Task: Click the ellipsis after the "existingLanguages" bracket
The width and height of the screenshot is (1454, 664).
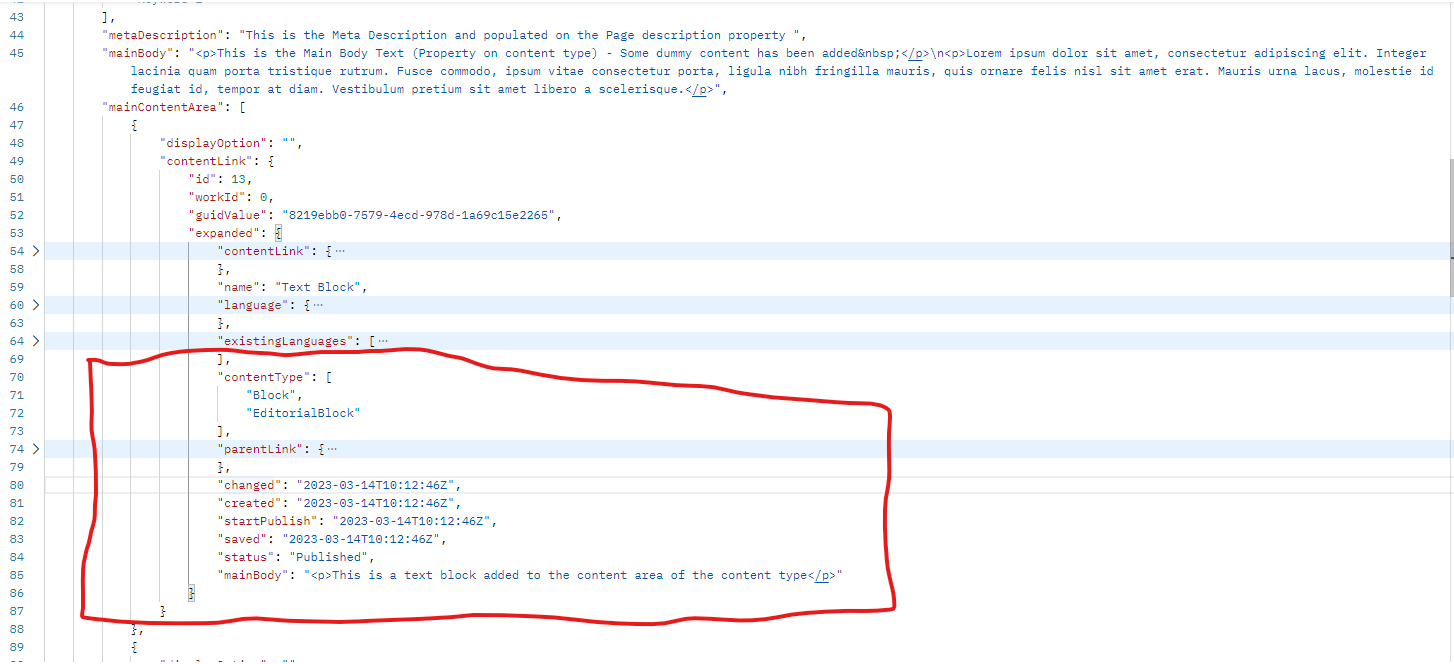Action: click(384, 341)
